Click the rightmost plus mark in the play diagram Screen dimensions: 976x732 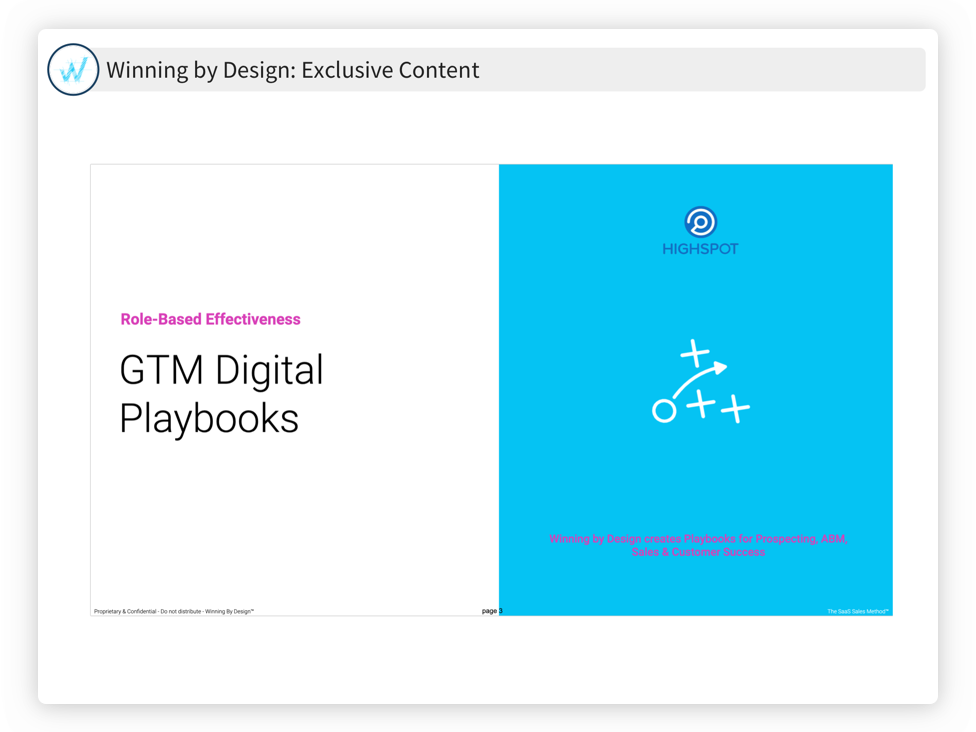(735, 409)
